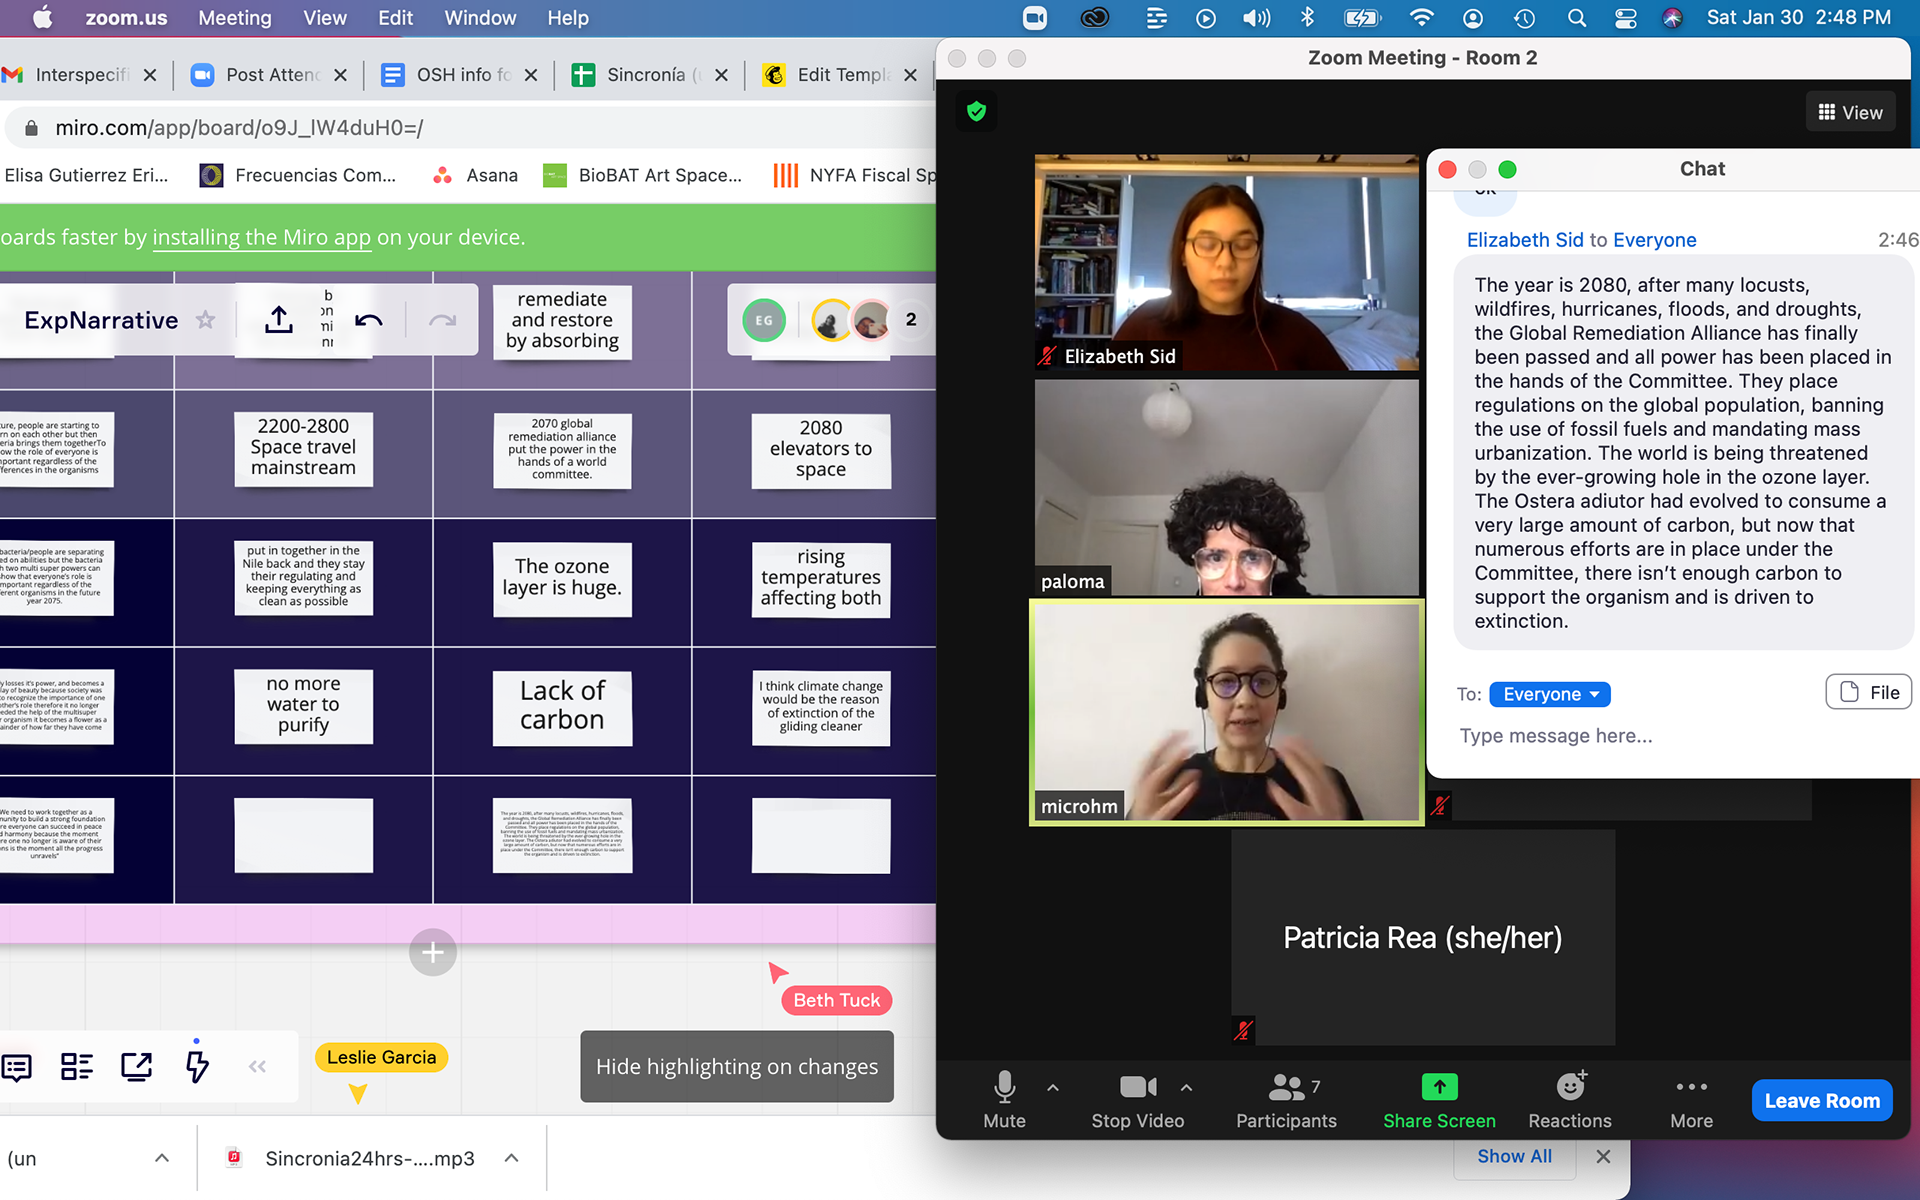Open the Miro activity lightning icon

(x=197, y=1065)
